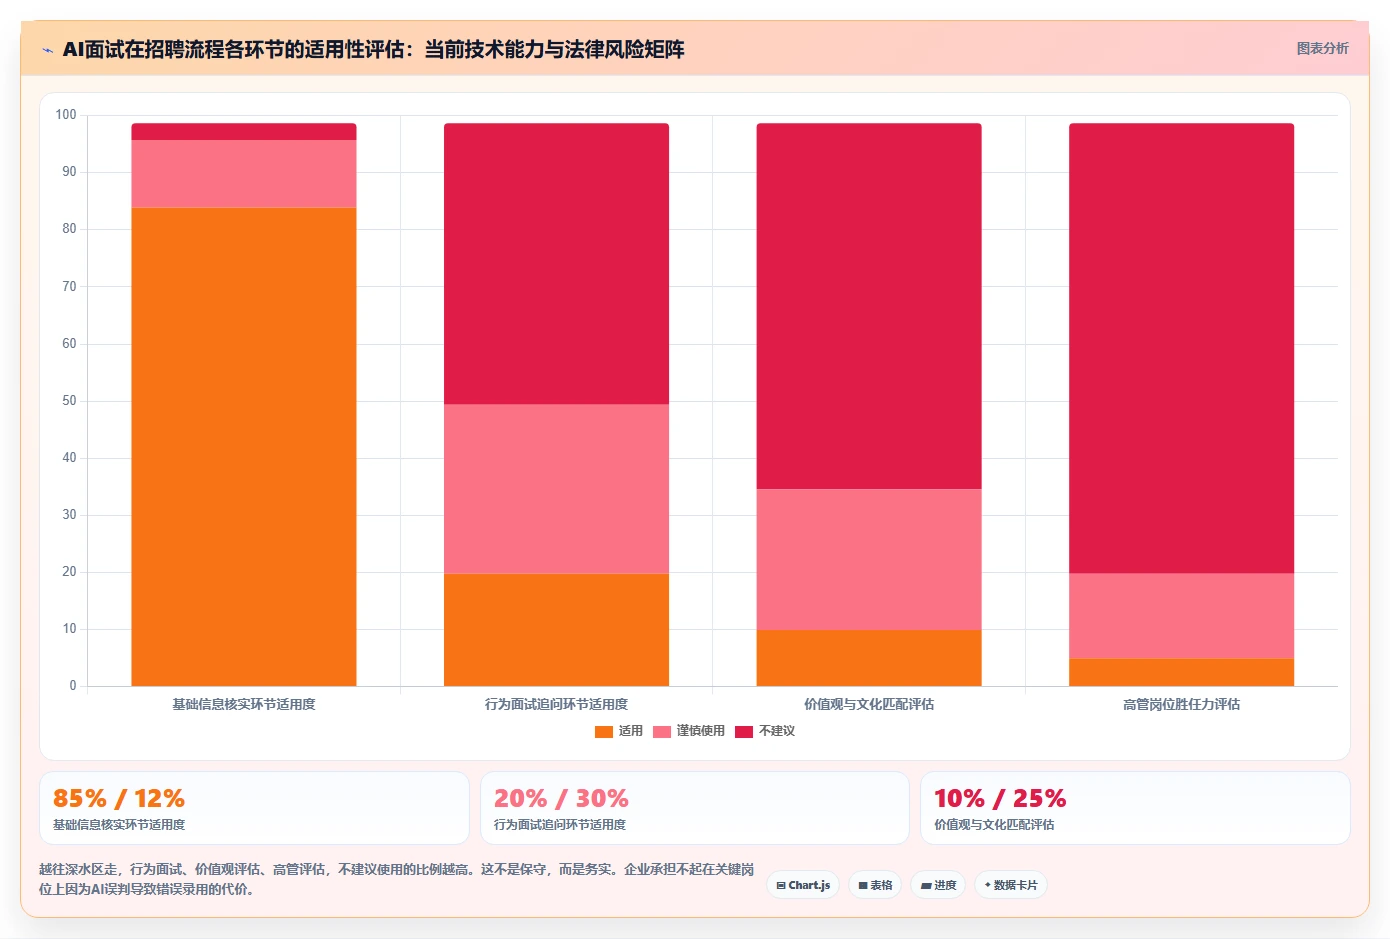Click pink segment of 行为面试追问 bar
The width and height of the screenshot is (1390, 939).
[556, 489]
